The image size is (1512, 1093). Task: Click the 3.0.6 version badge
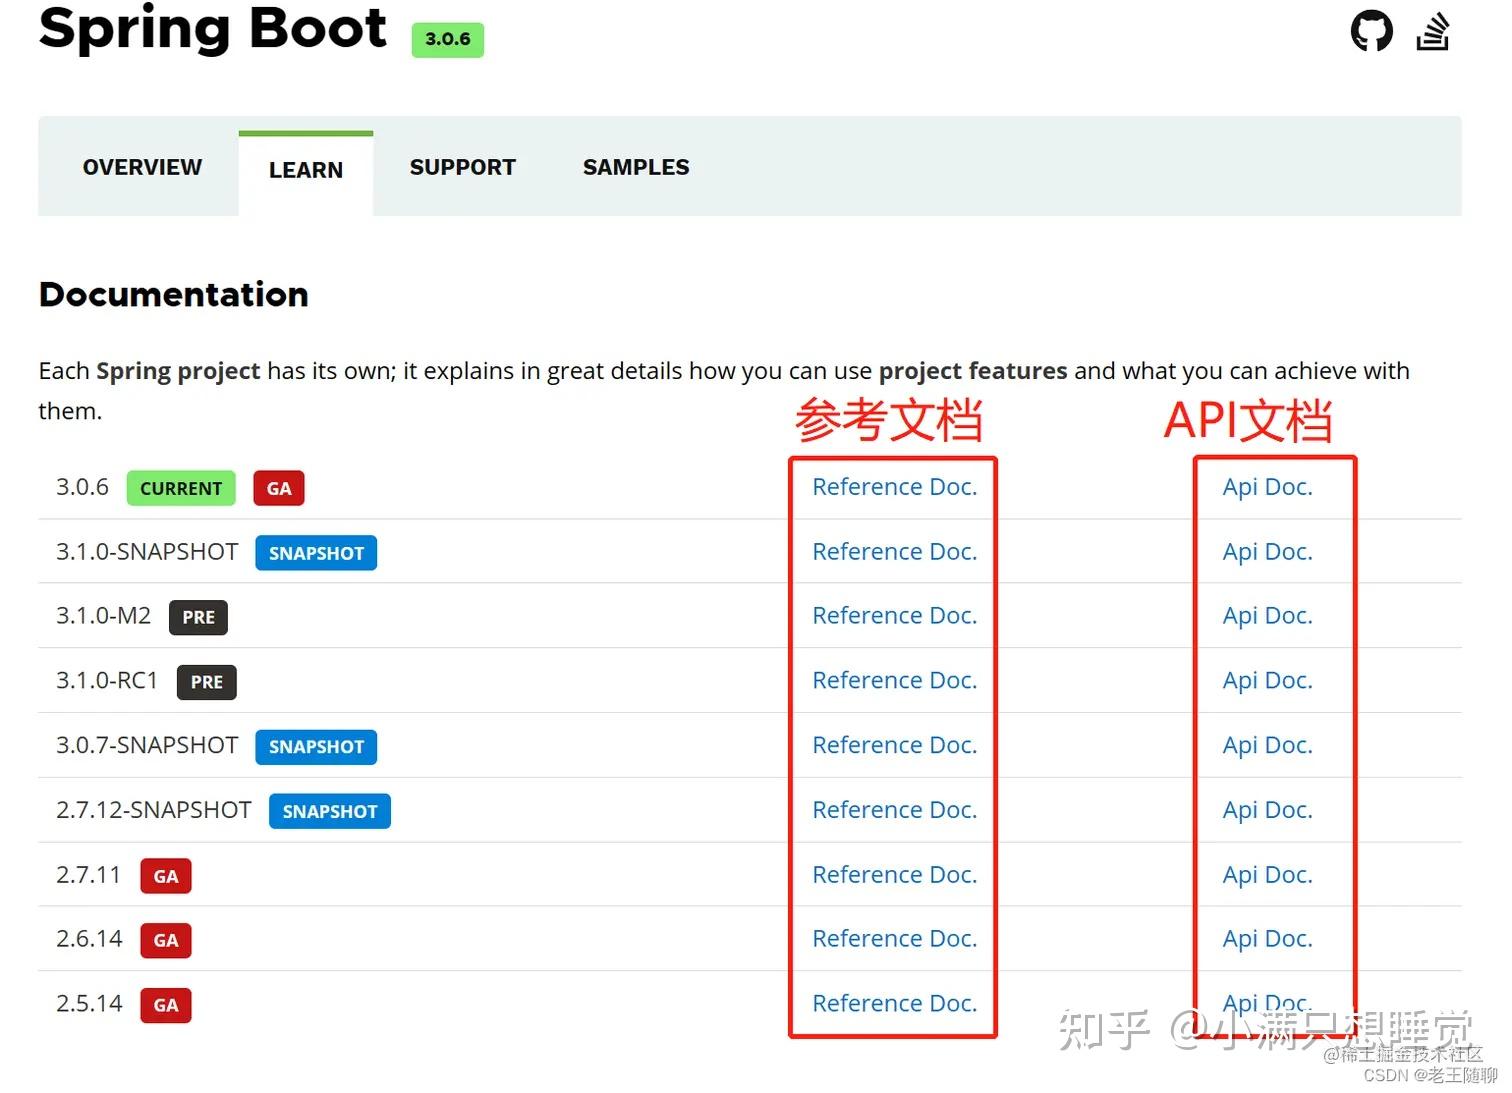[x=447, y=40]
